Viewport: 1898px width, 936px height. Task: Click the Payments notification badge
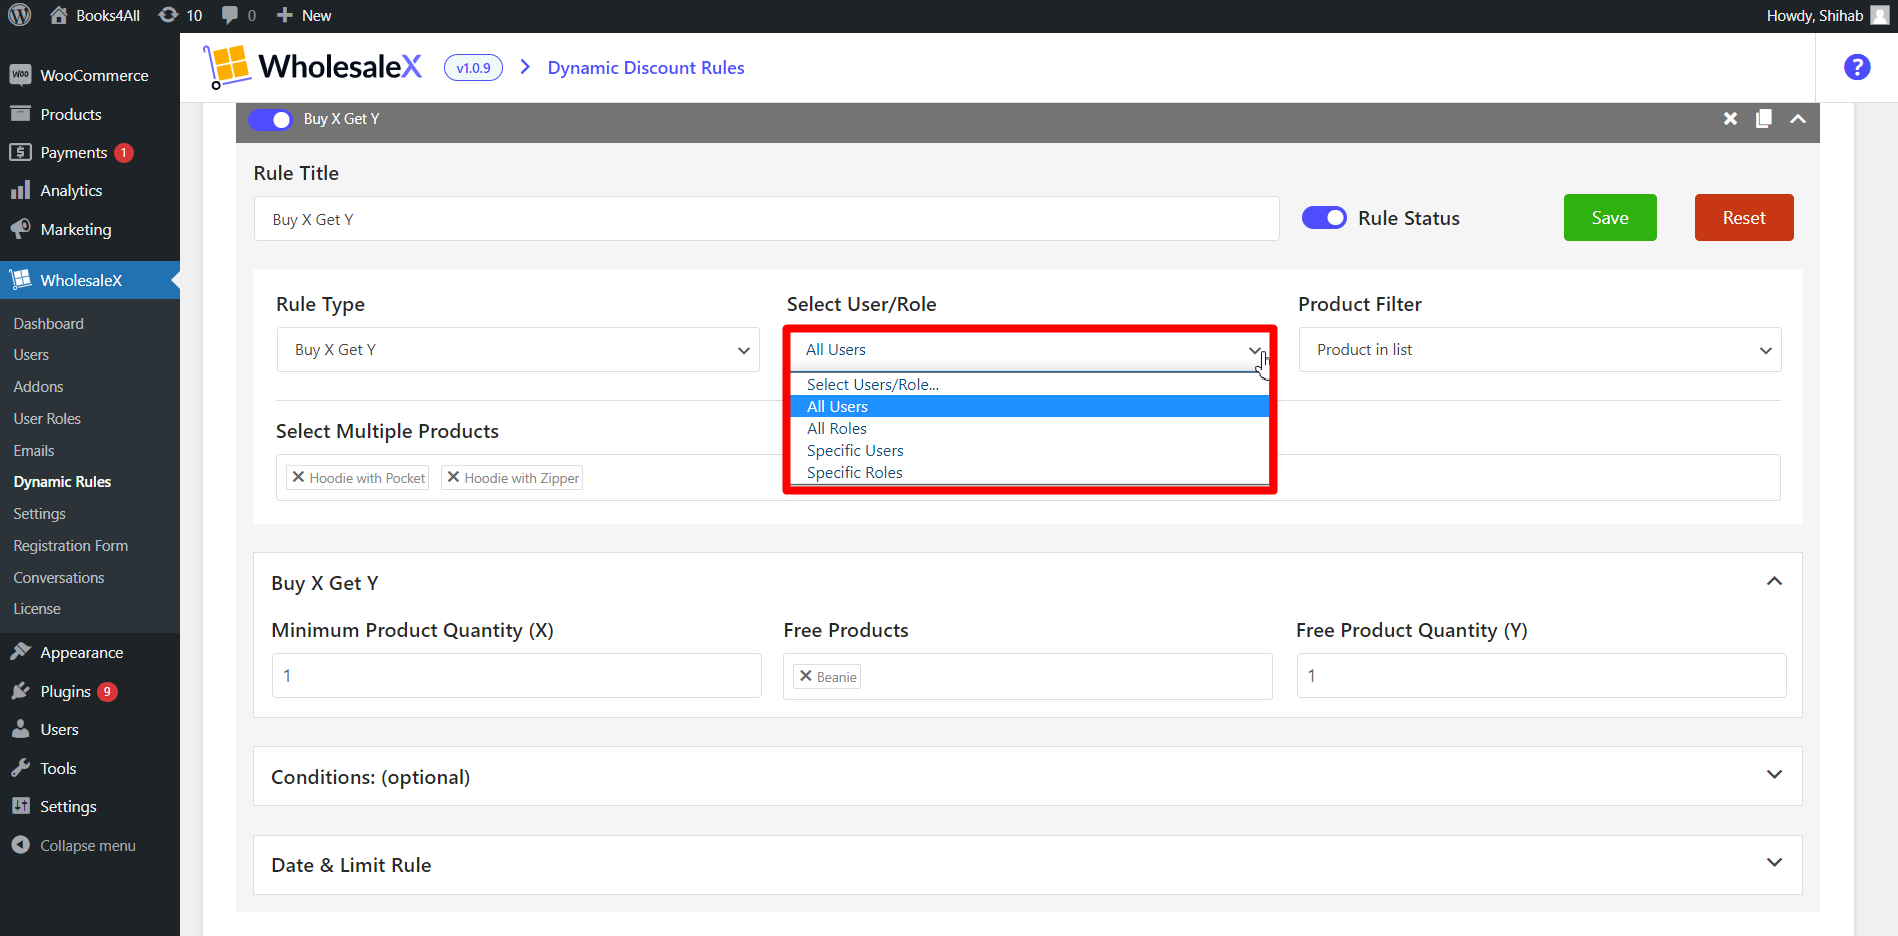[x=124, y=152]
